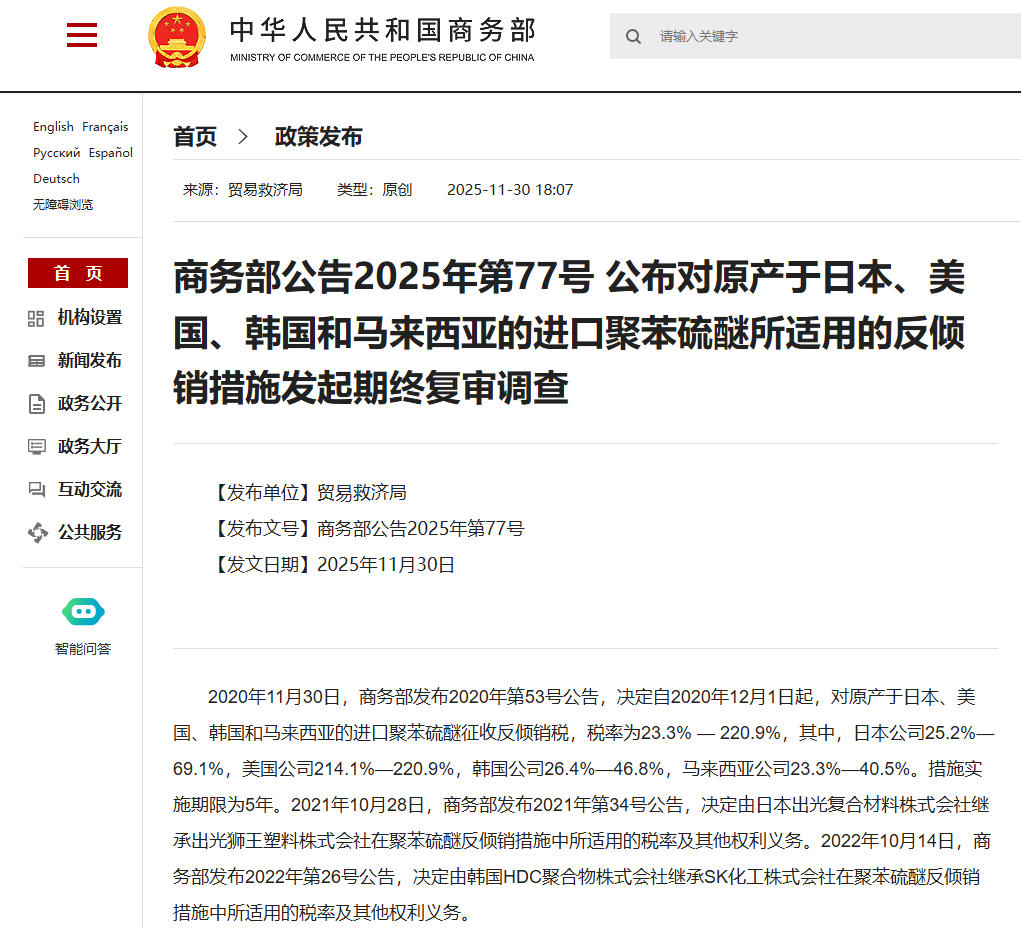The width and height of the screenshot is (1021, 929).
Task: Click the 公共服务 diamond icon
Action: pyautogui.click(x=37, y=533)
